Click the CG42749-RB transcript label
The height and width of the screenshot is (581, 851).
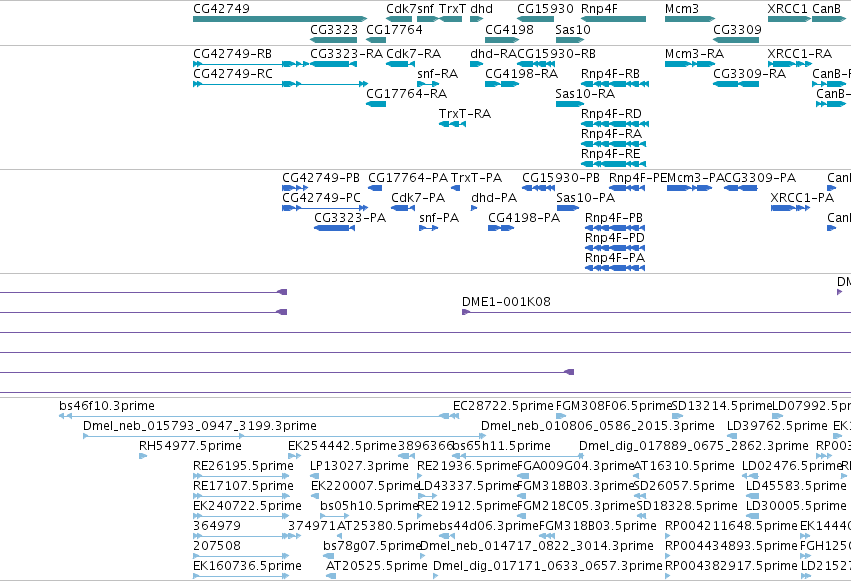click(x=232, y=54)
